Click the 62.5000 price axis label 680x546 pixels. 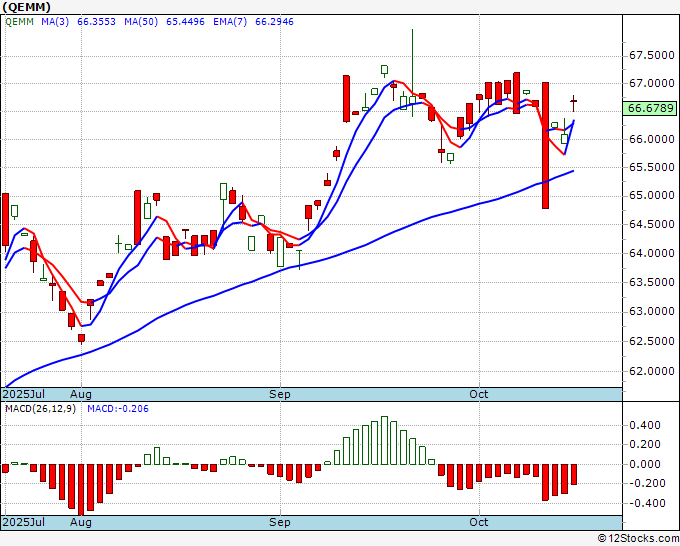coord(652,341)
